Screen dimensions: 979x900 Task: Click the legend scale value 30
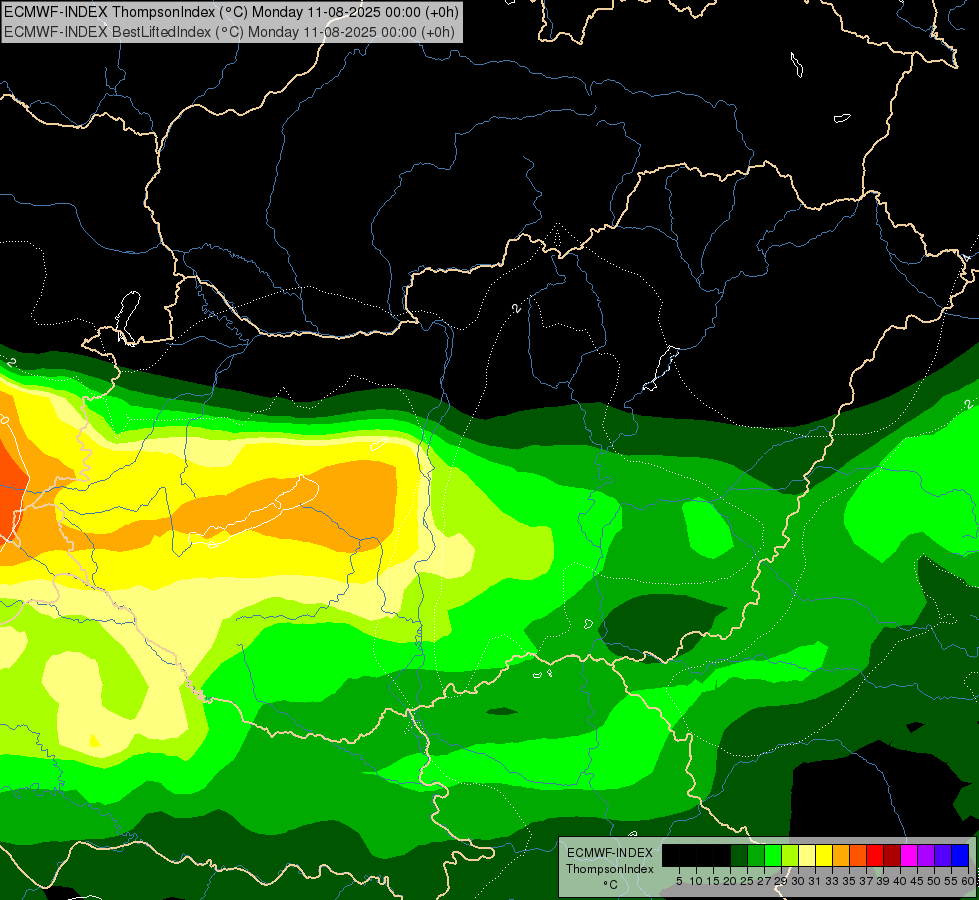click(x=798, y=881)
